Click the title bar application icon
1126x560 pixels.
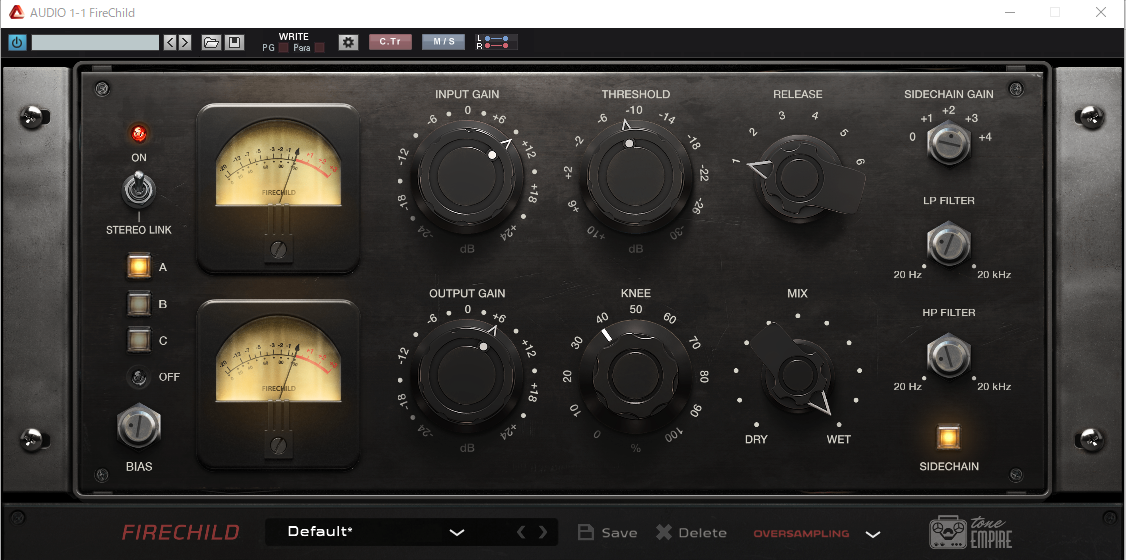coord(16,12)
